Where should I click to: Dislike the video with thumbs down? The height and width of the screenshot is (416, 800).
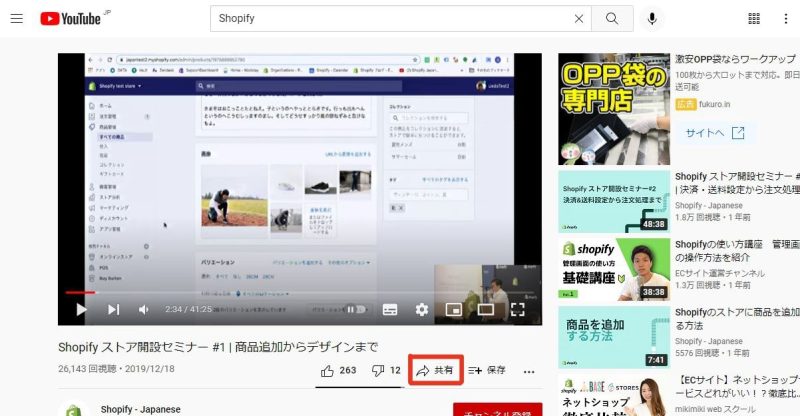386,371
